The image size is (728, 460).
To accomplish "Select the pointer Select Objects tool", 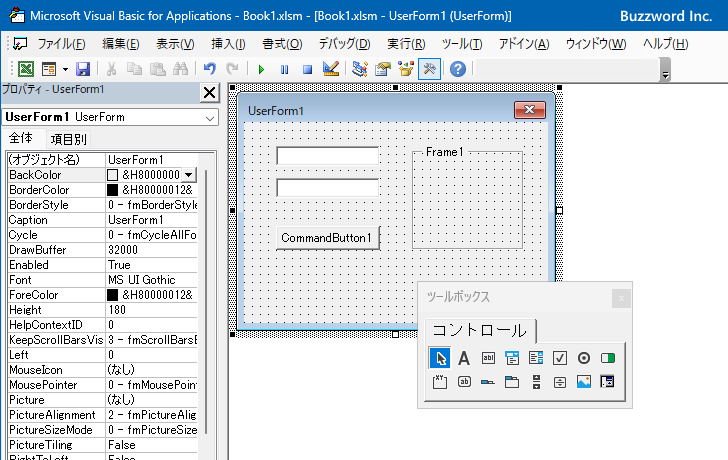I will (440, 358).
